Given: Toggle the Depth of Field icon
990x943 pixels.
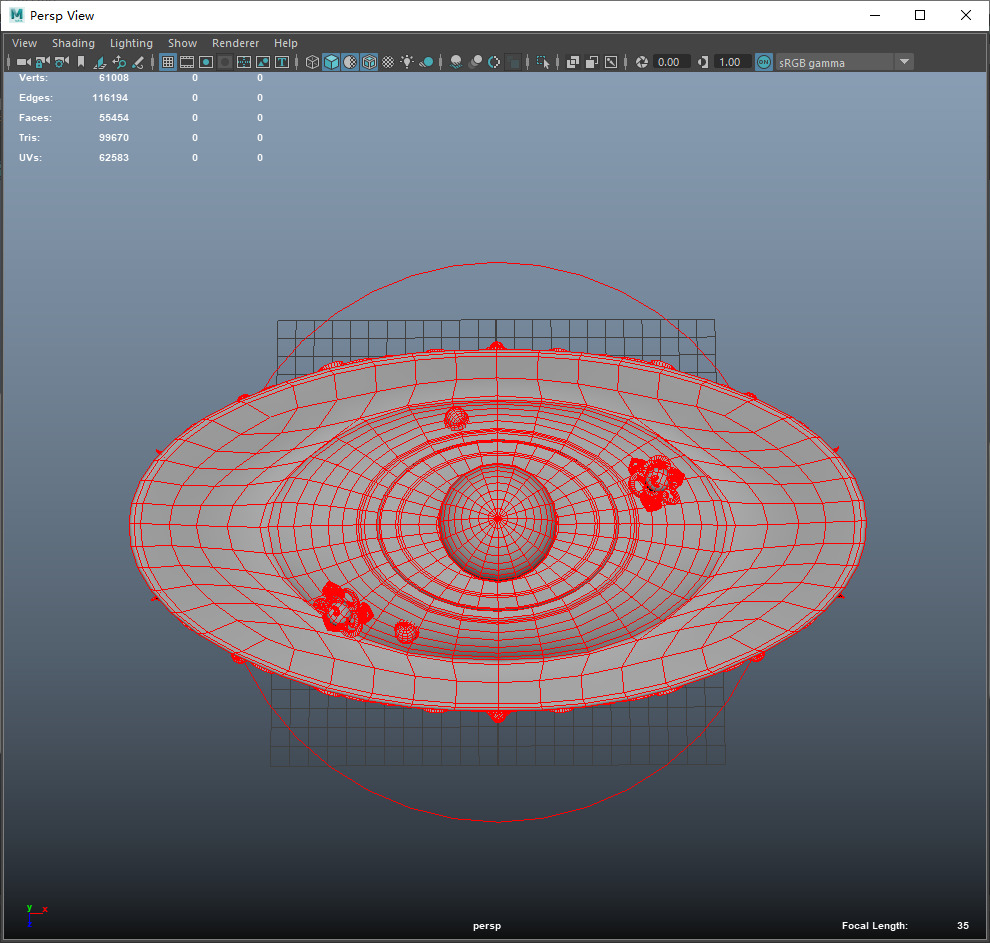Looking at the screenshot, I should 513,62.
